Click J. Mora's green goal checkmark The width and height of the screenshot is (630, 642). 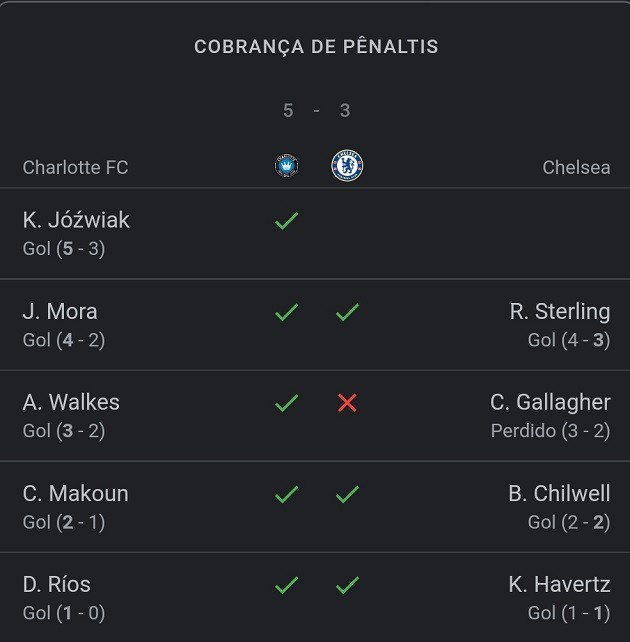287,312
